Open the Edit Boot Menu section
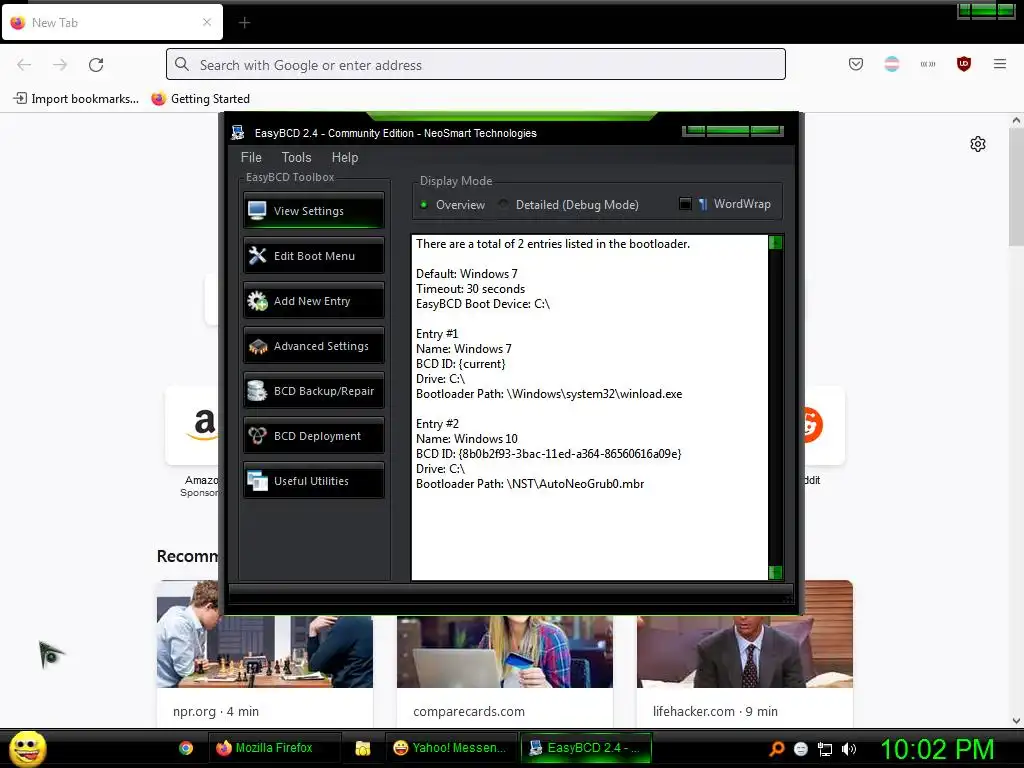The height and width of the screenshot is (768, 1024). pyautogui.click(x=313, y=255)
